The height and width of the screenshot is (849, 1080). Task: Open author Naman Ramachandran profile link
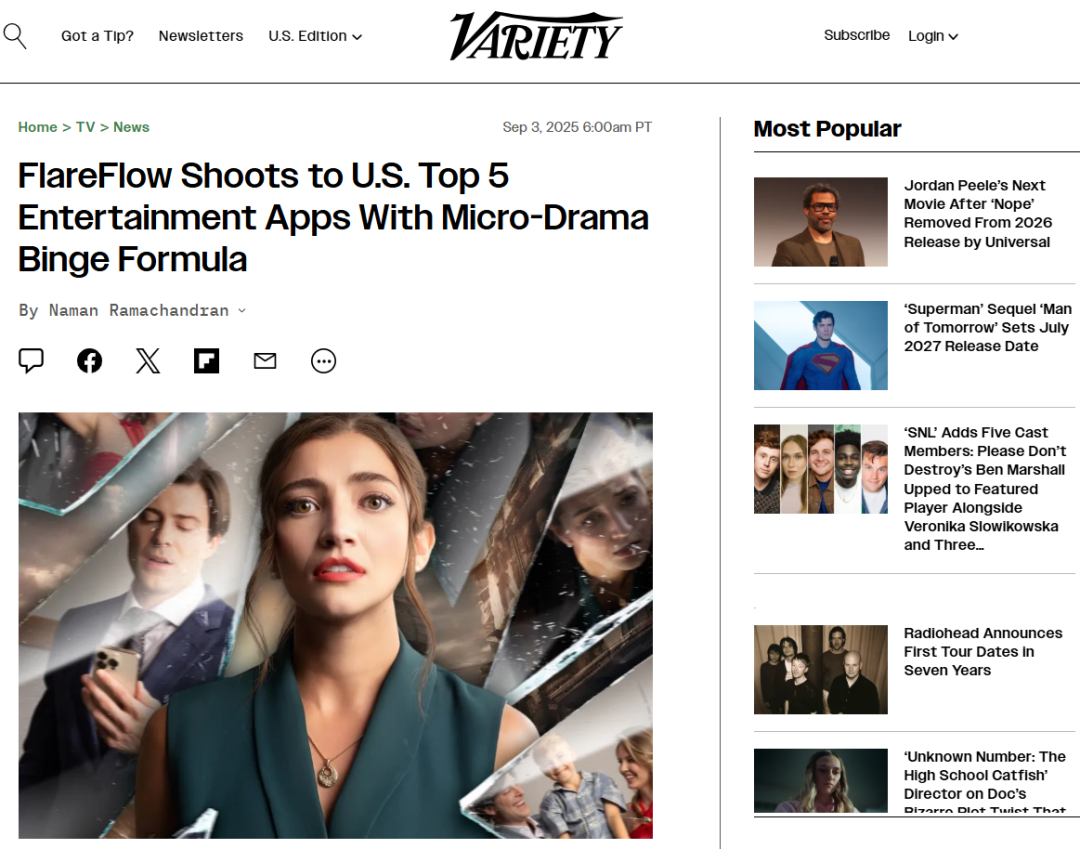138,311
